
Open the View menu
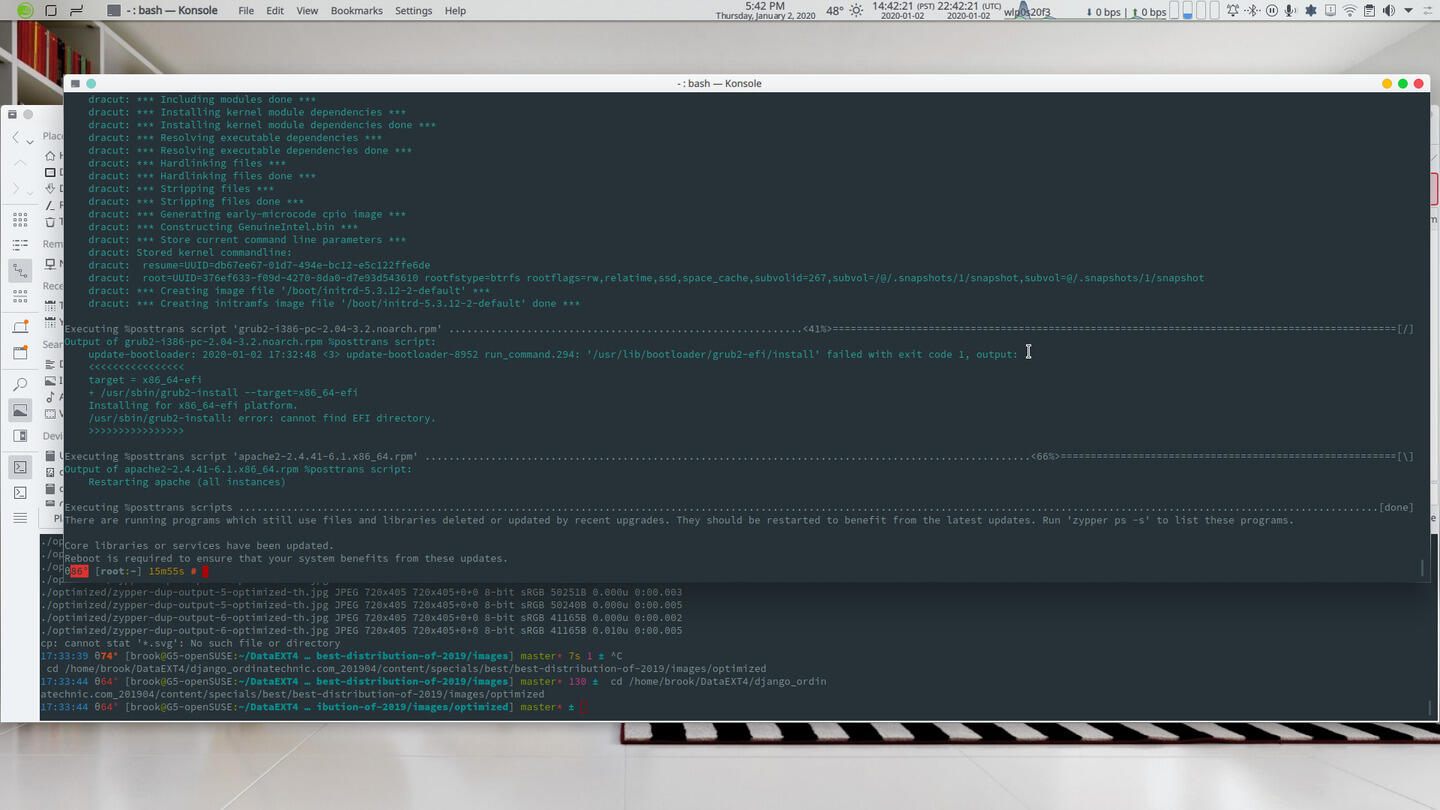pos(307,11)
